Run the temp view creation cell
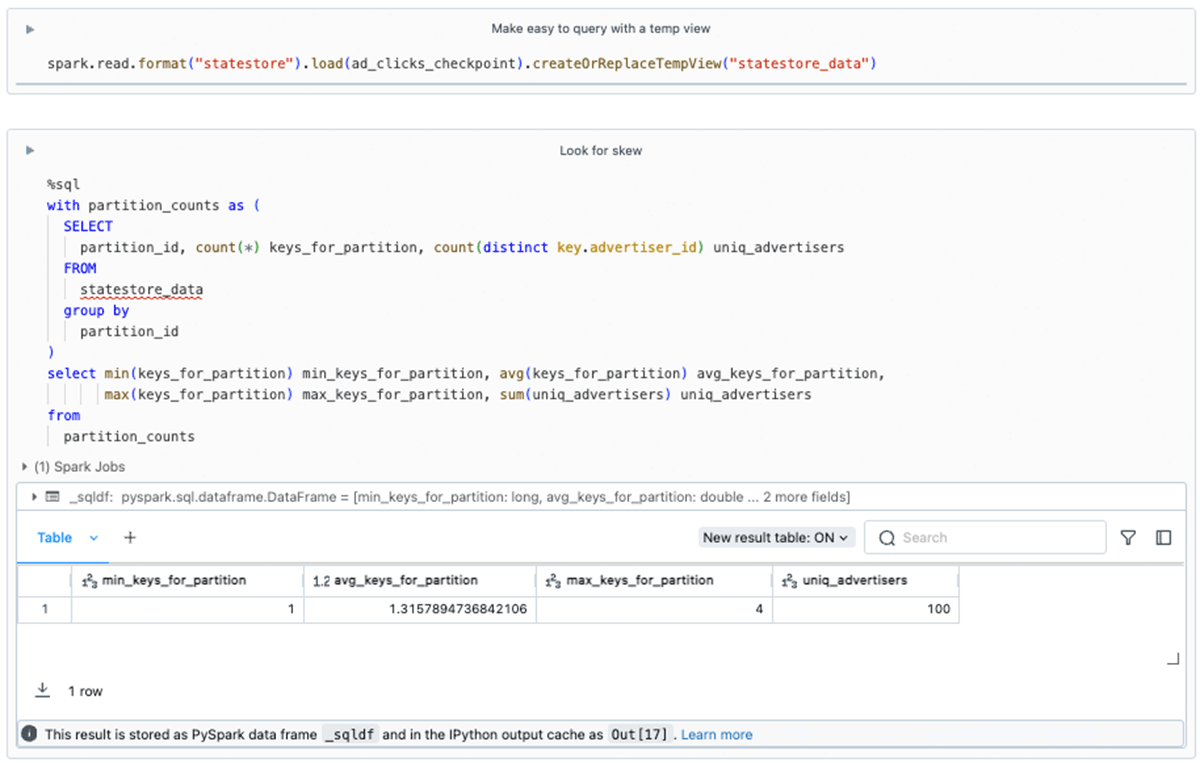This screenshot has height=763, width=1200. coord(30,30)
